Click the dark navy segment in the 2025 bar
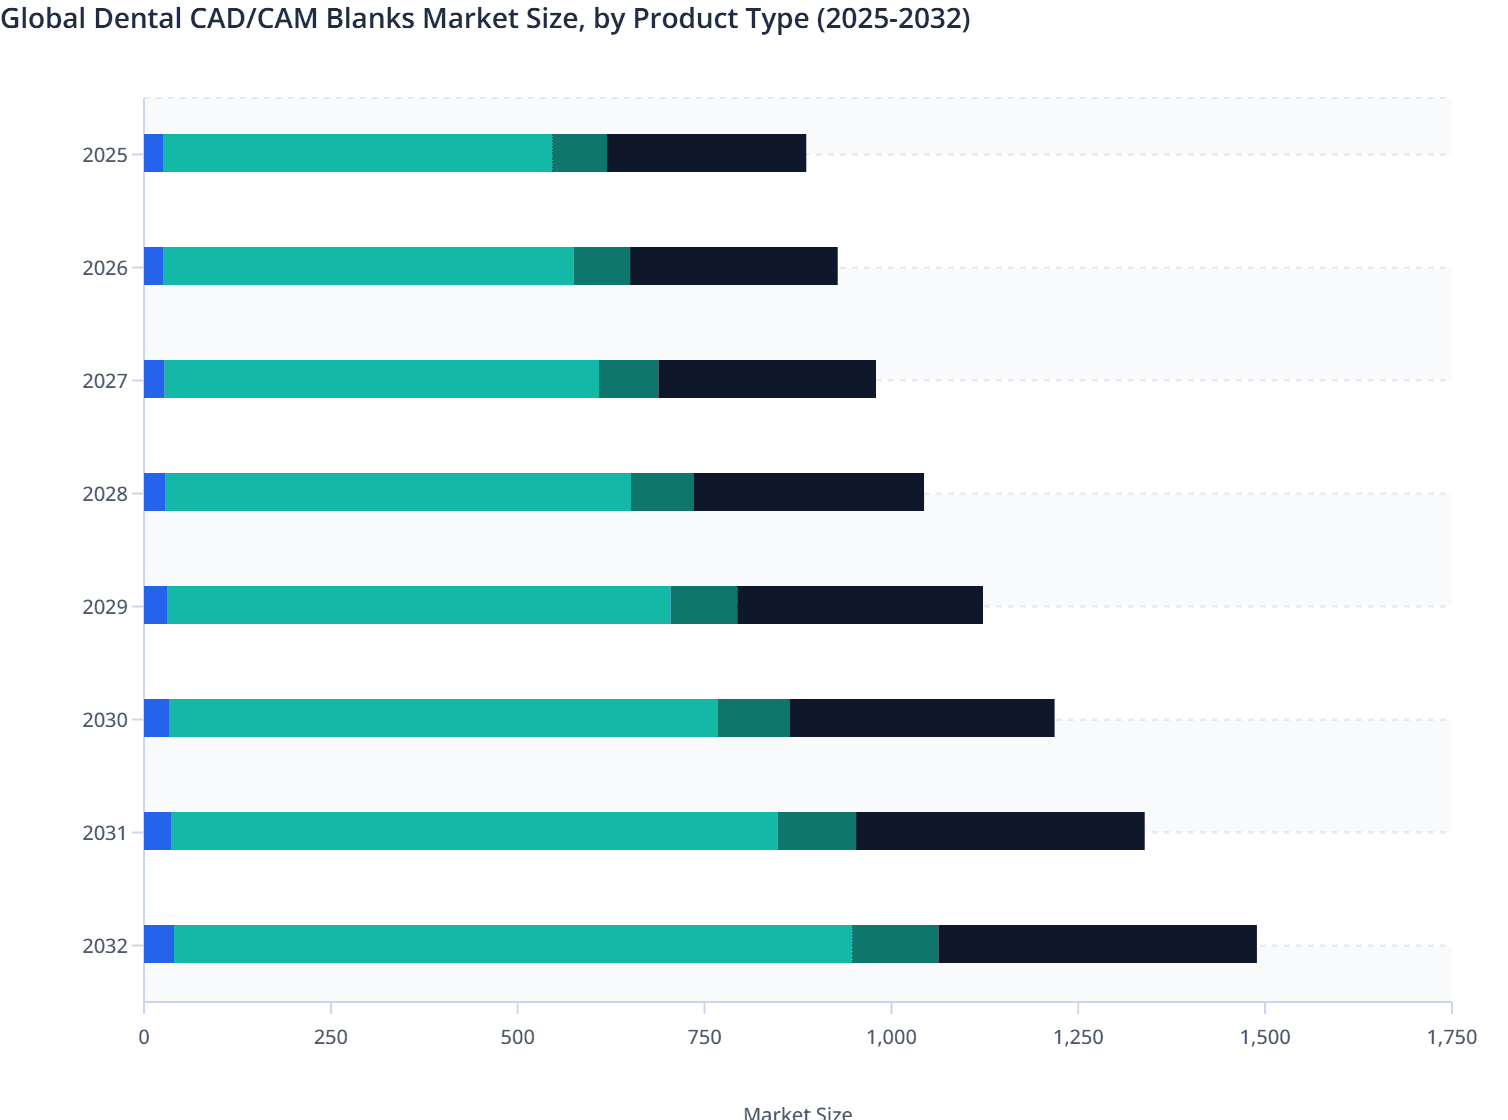Image resolution: width=1508 pixels, height=1120 pixels. (705, 155)
